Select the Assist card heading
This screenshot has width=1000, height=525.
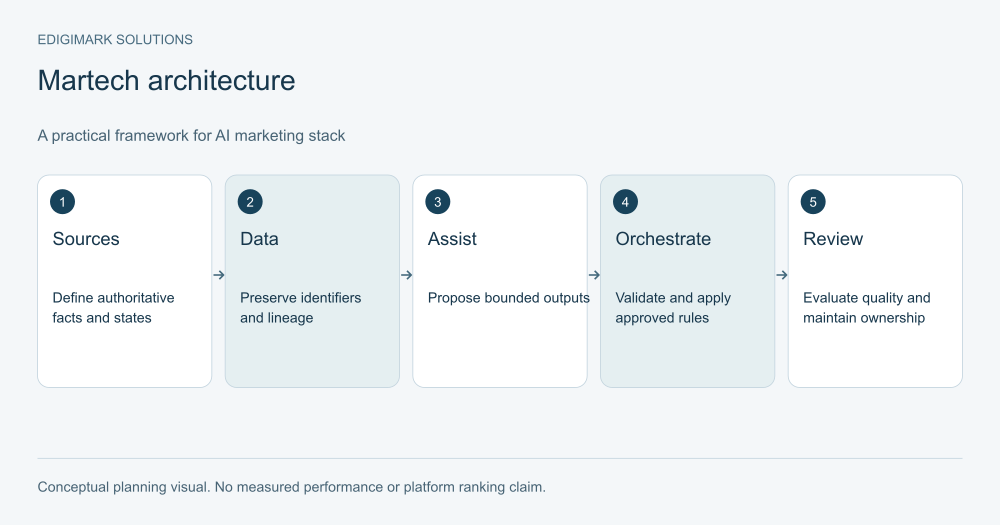click(x=452, y=239)
